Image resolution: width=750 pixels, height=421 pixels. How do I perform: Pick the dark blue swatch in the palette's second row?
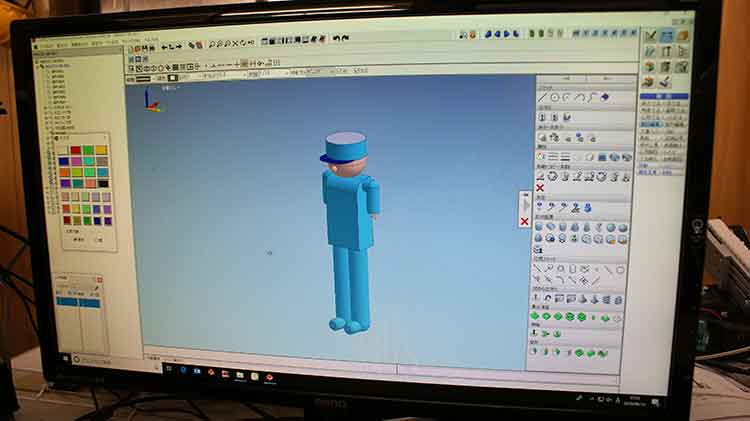click(x=64, y=162)
